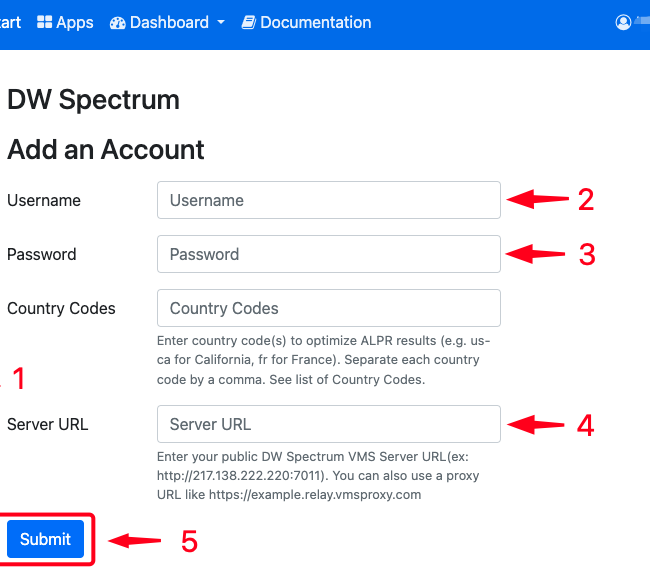Click the Username field label
The height and width of the screenshot is (586, 650).
(x=44, y=200)
